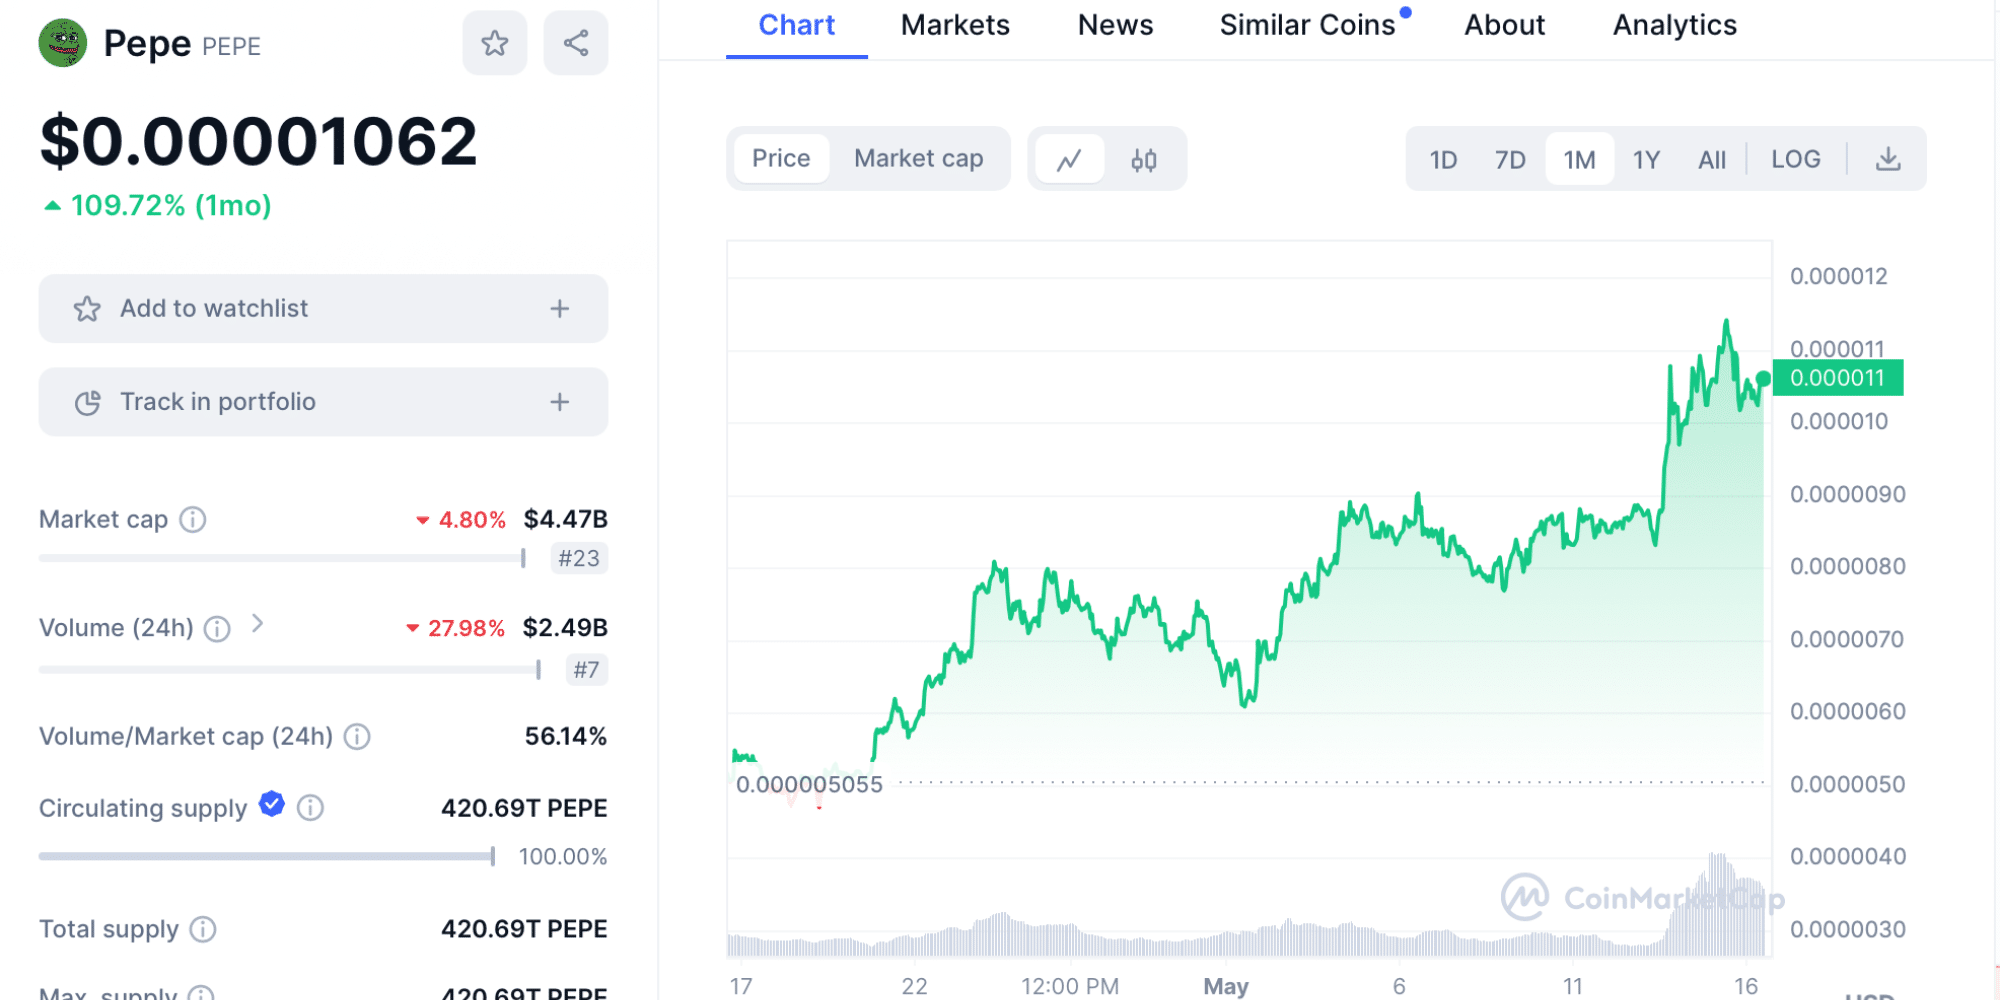Click the PEPE ticker symbol text
2000x1000 pixels.
click(x=231, y=46)
